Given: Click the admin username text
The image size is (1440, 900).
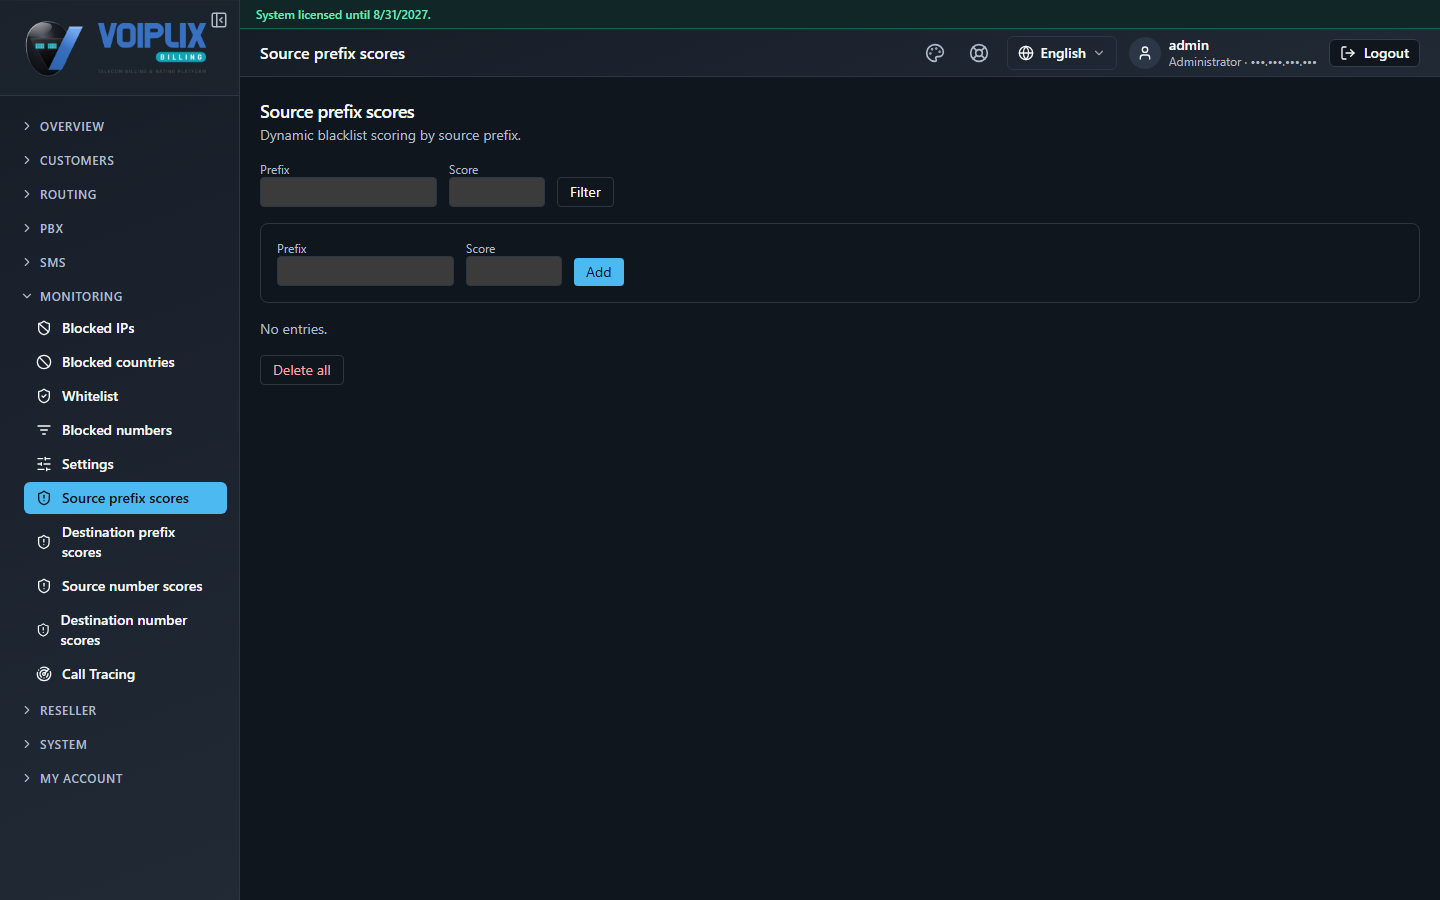Looking at the screenshot, I should [1189, 45].
